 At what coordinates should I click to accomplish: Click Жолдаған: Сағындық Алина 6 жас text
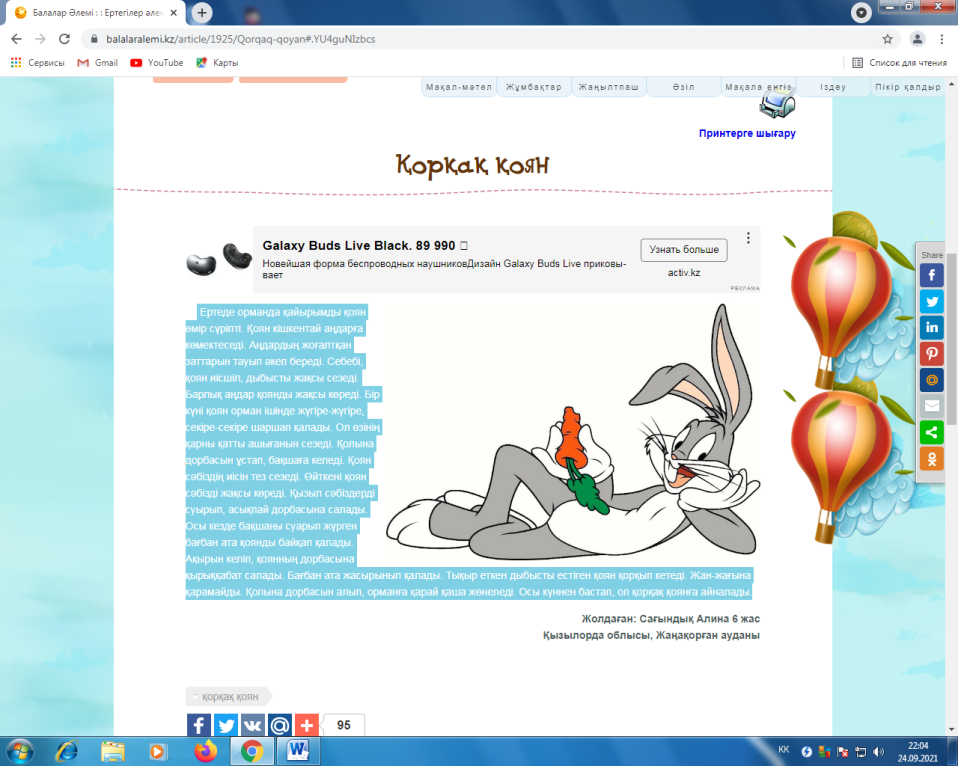(670, 619)
